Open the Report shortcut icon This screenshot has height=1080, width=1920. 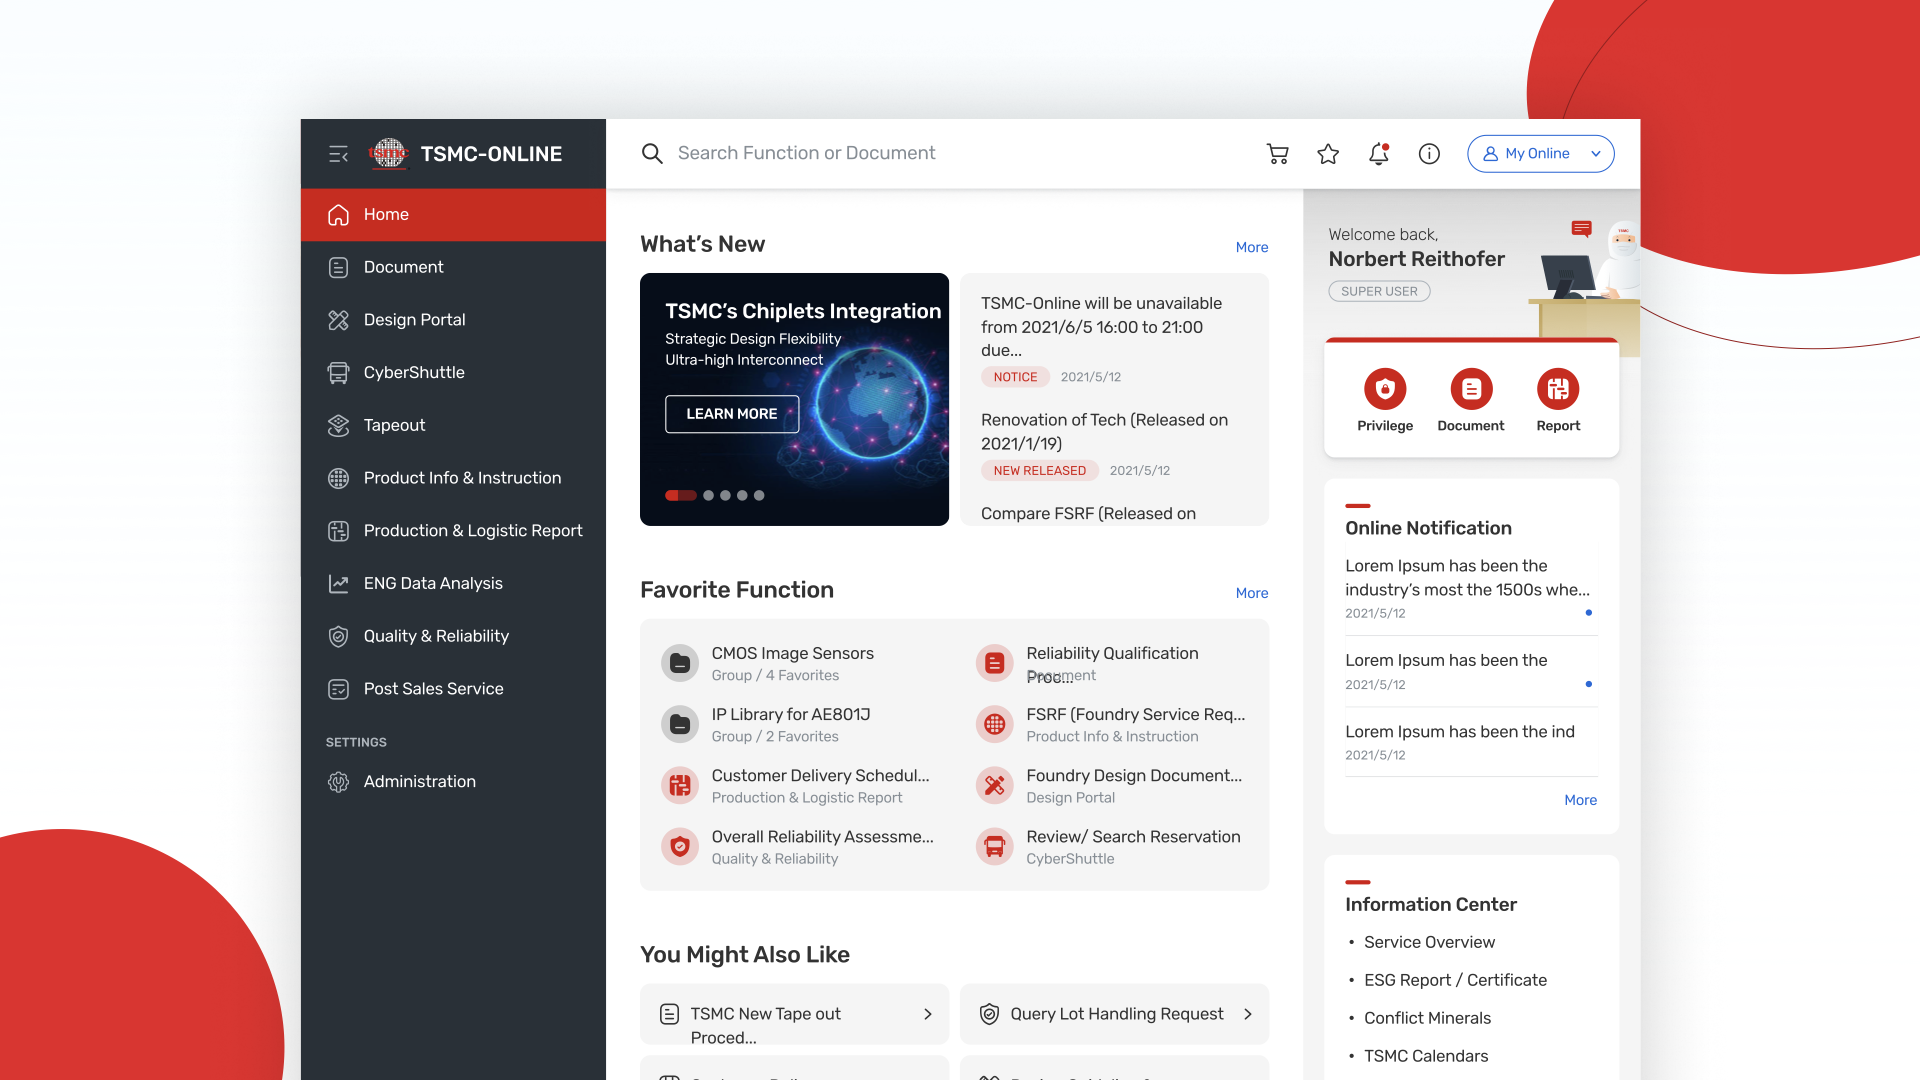1558,389
